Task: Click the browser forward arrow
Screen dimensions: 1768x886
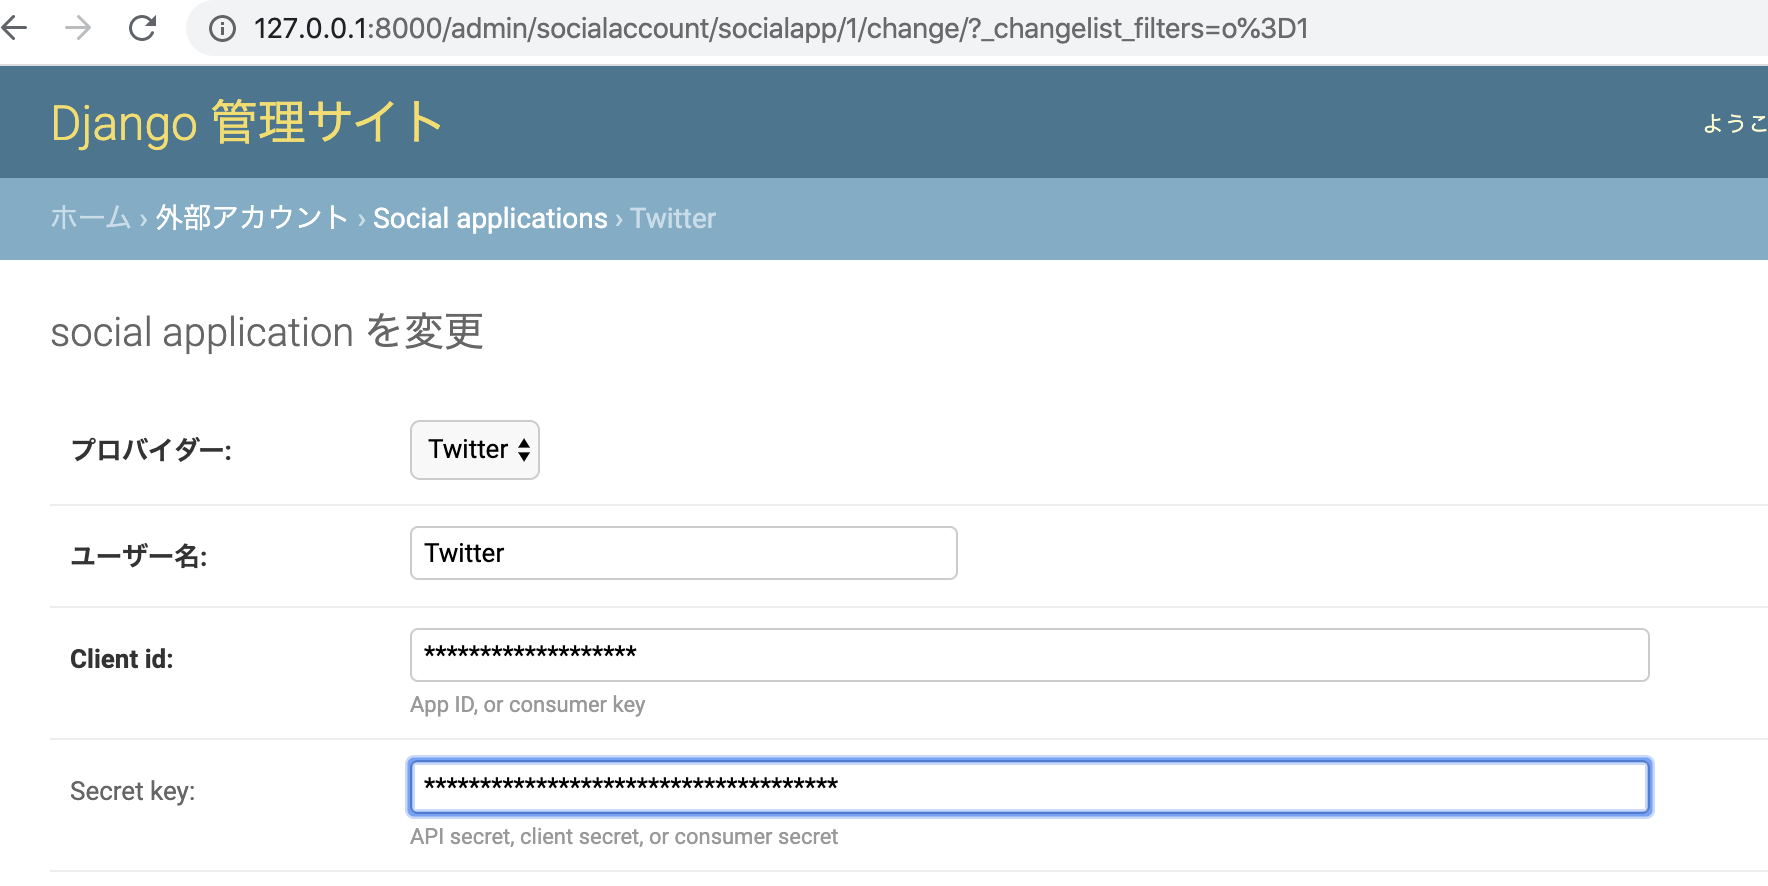Action: 77,28
